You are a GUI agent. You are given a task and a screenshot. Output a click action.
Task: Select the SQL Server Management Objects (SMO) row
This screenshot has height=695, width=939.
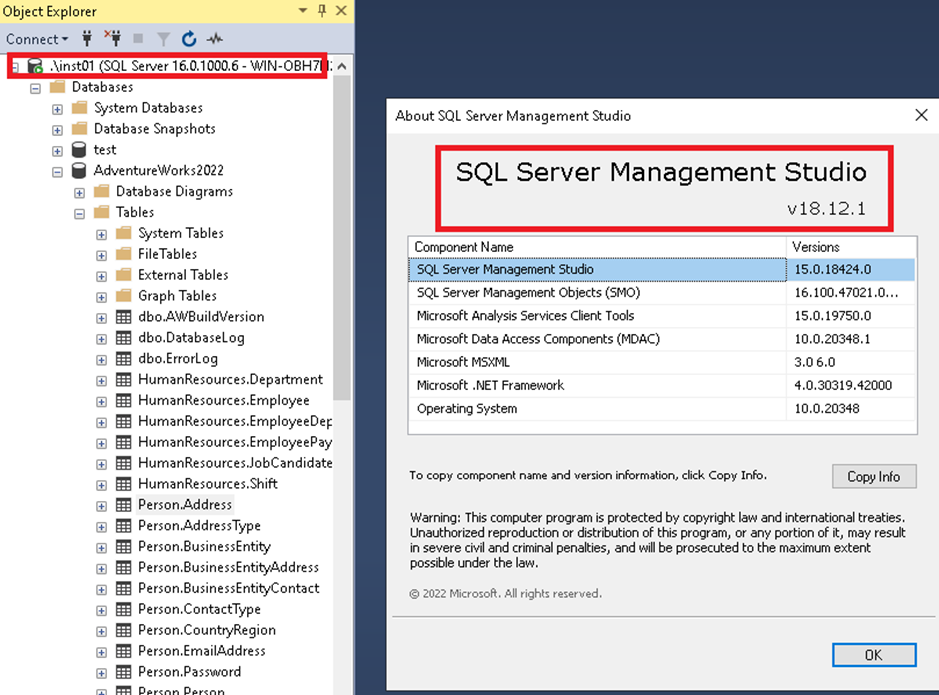tap(662, 293)
